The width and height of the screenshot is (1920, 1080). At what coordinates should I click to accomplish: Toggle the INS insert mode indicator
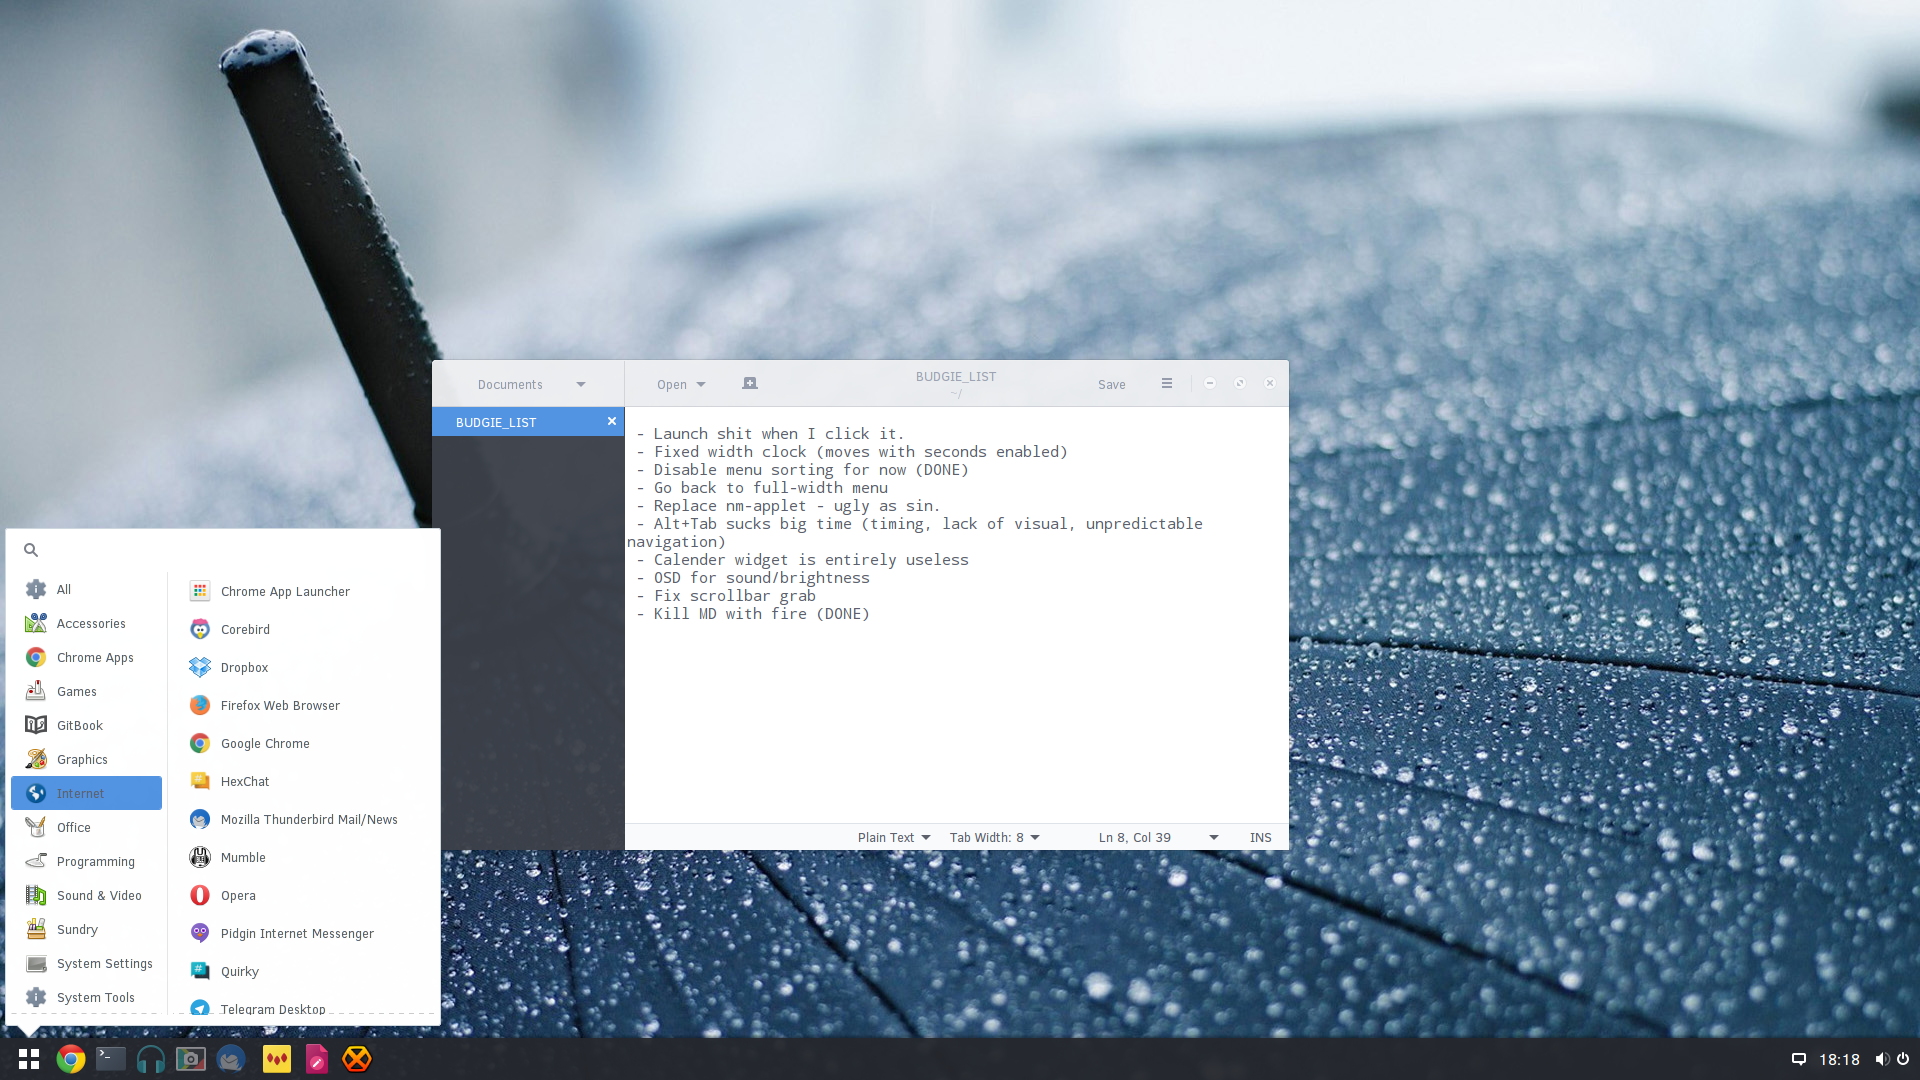tap(1260, 837)
